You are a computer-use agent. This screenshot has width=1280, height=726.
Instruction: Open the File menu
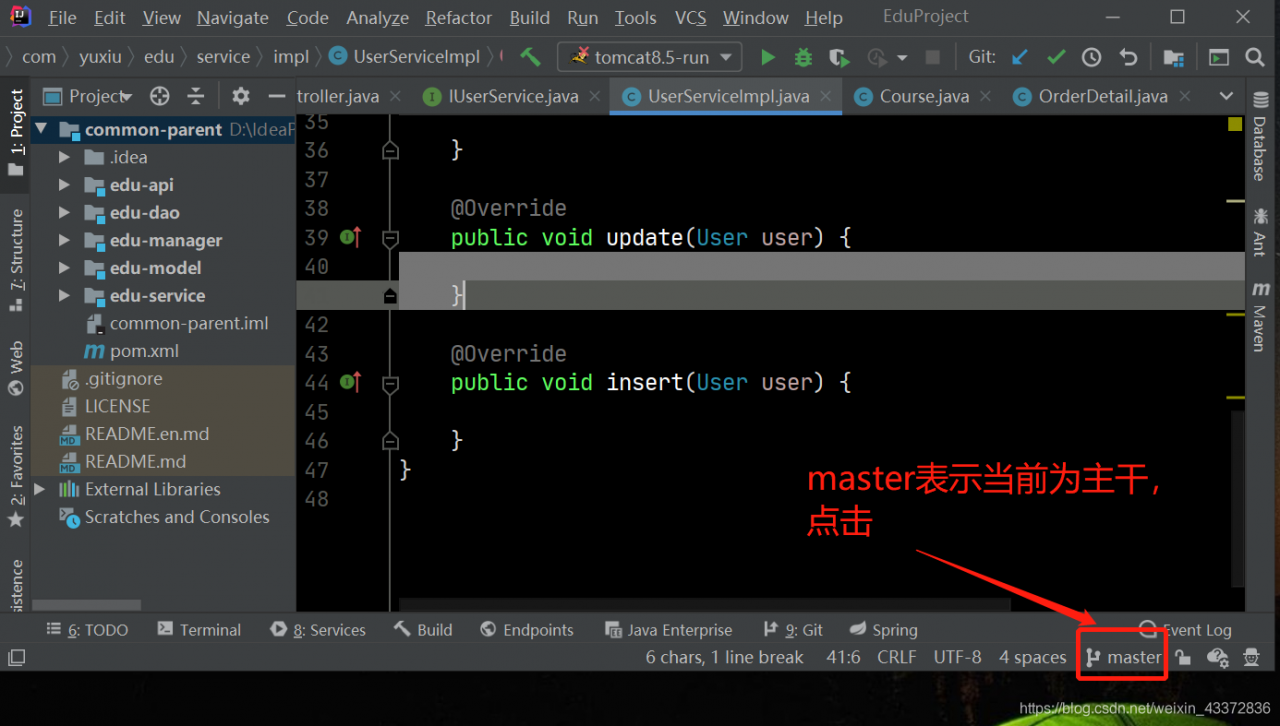[62, 18]
